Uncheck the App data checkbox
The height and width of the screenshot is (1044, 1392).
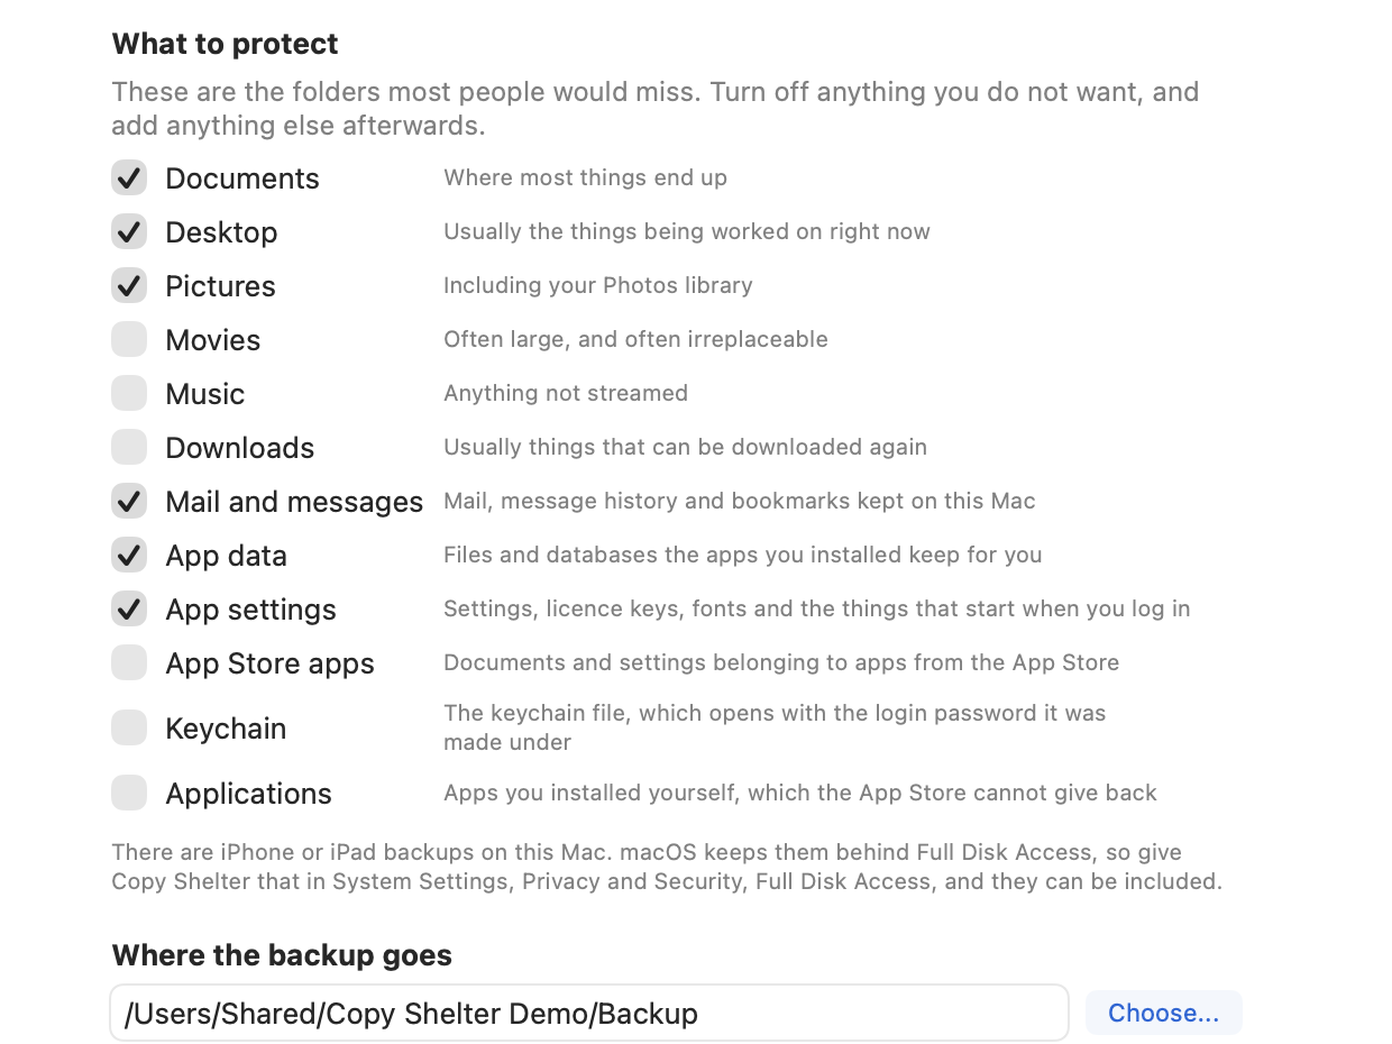129,556
